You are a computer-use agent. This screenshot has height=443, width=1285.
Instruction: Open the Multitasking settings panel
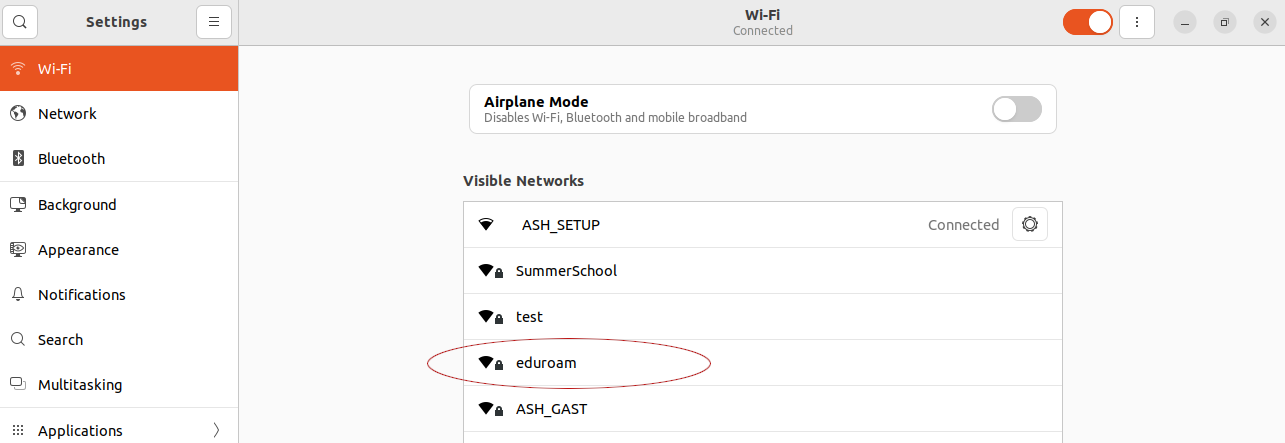pos(119,385)
